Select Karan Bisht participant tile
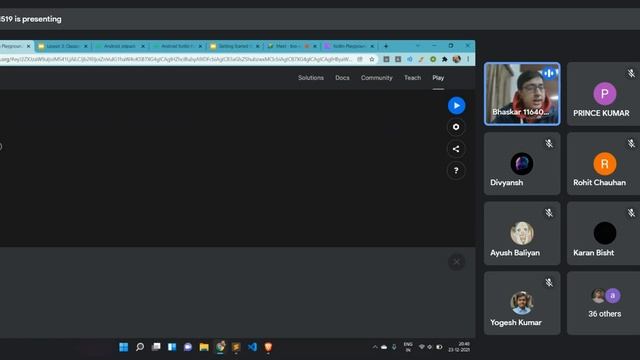Image resolution: width=640 pixels, height=360 pixels. coord(603,233)
